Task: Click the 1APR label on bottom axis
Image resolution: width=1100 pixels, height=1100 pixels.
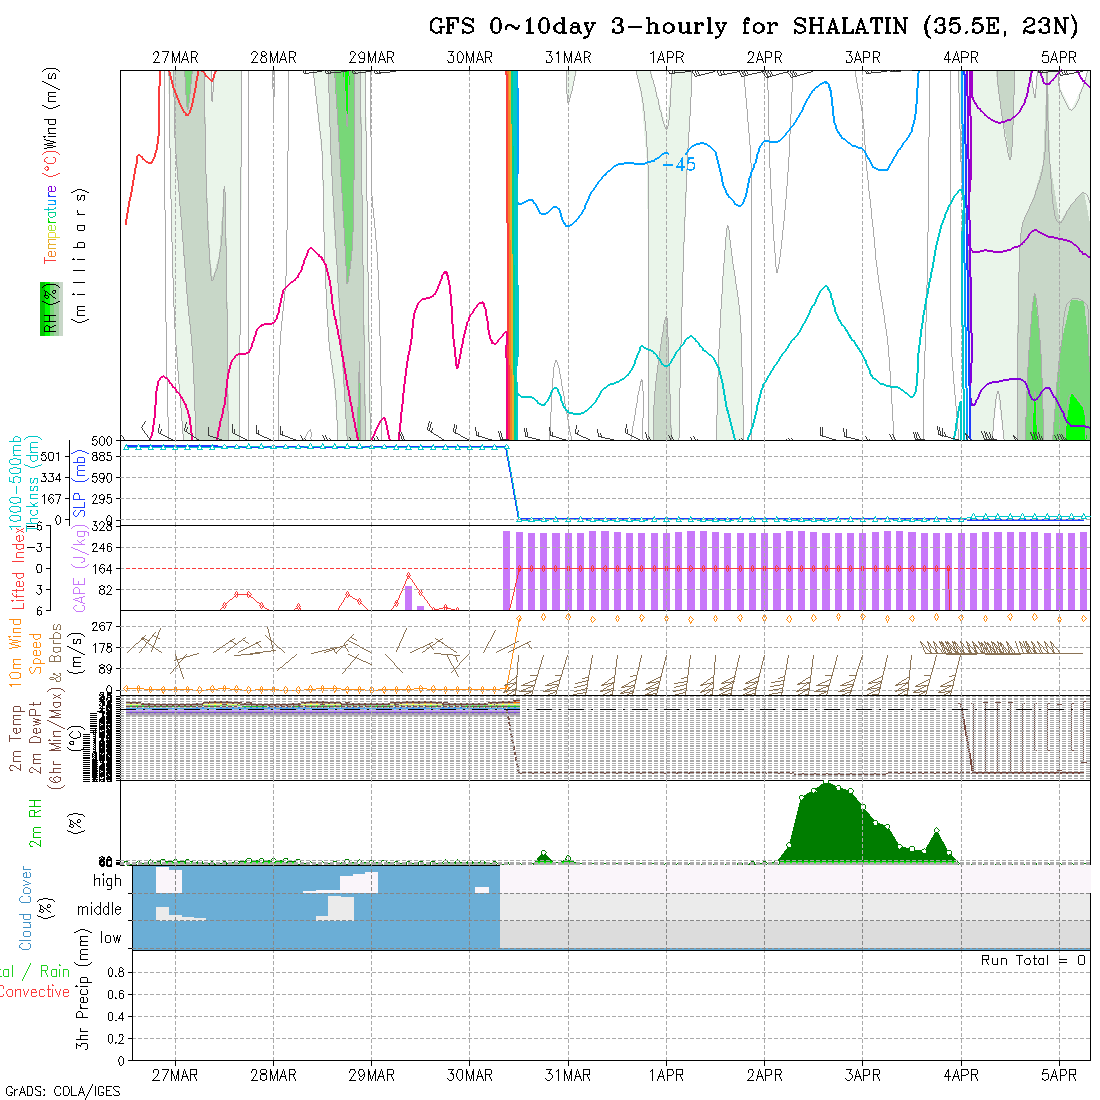Action: click(666, 1075)
